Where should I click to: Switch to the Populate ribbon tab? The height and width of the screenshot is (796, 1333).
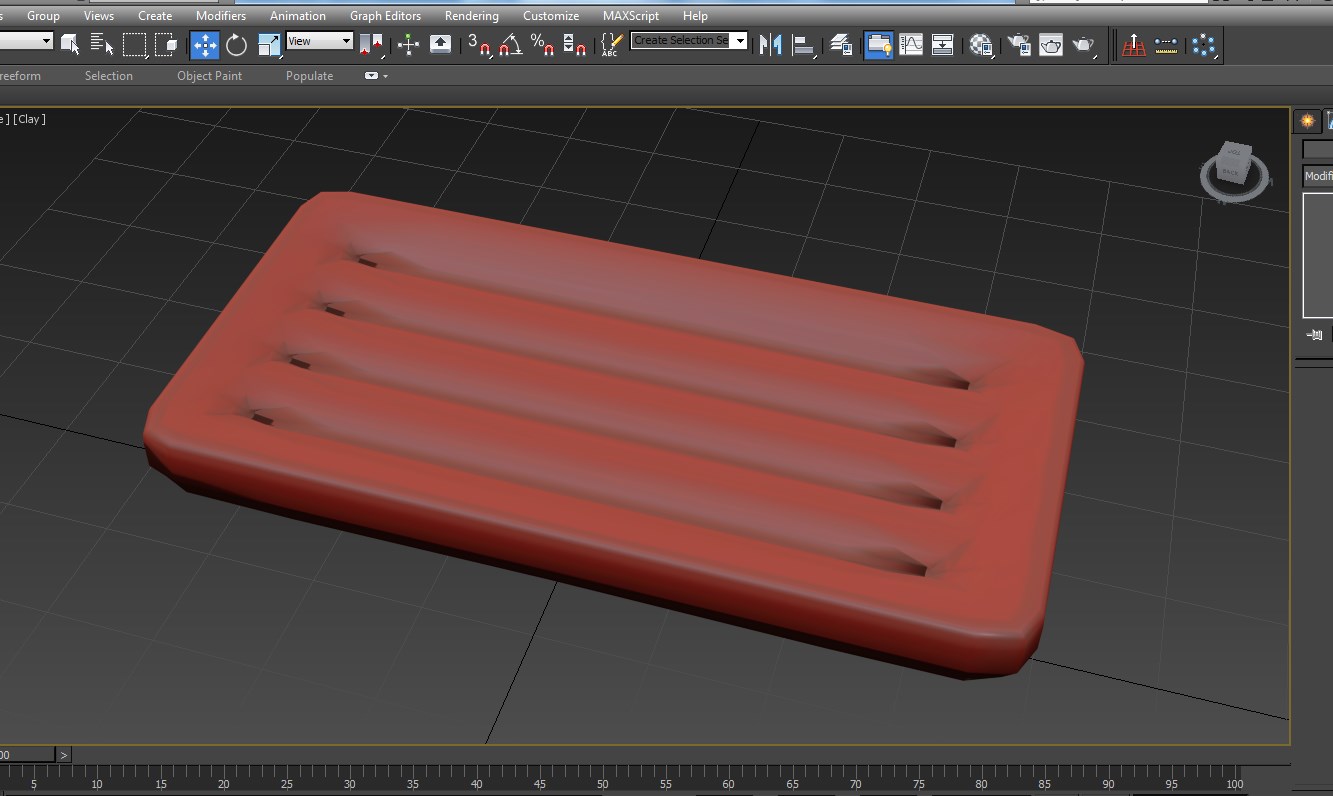point(310,76)
